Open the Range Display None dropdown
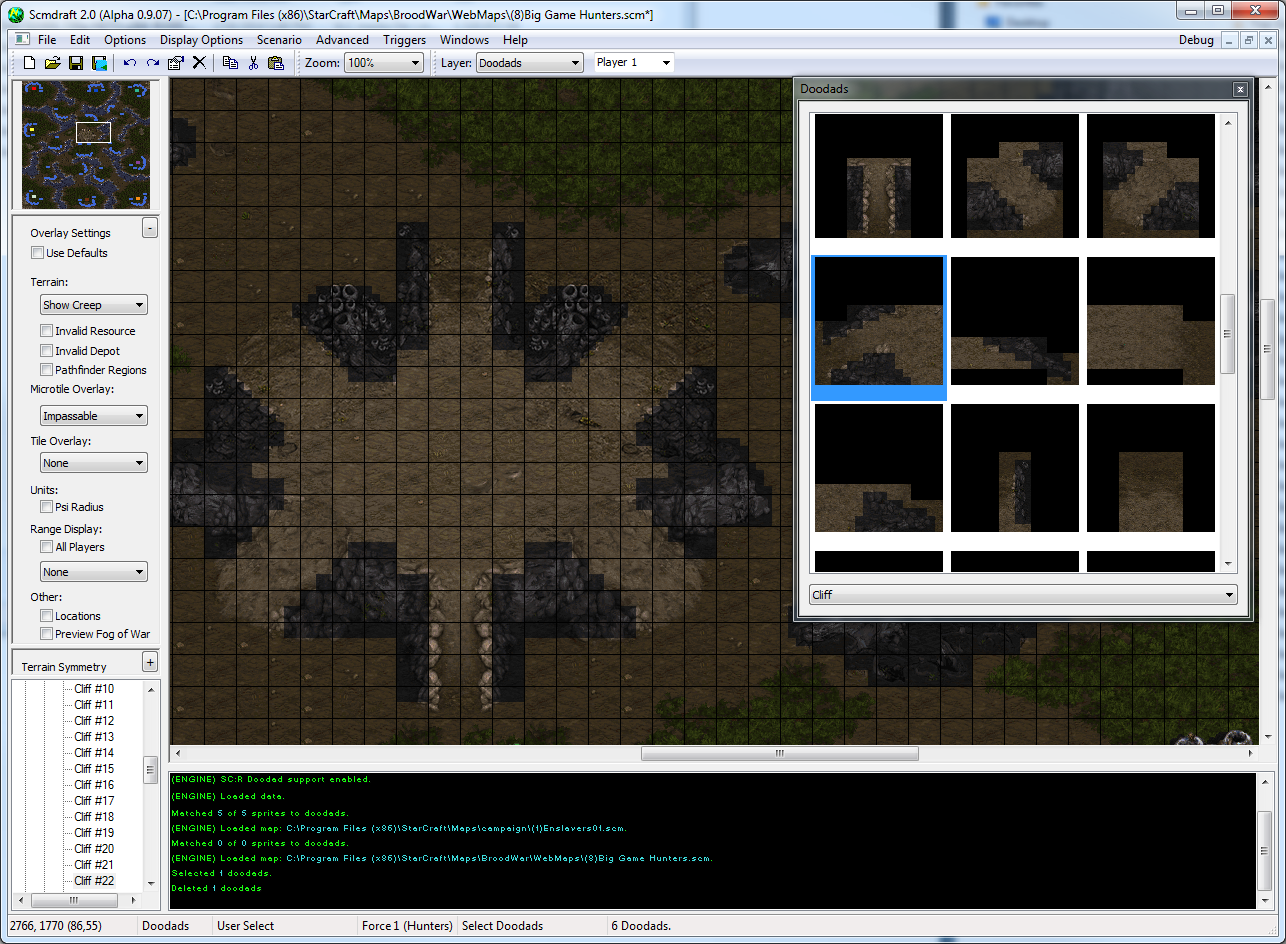The width and height of the screenshot is (1286, 944). [94, 572]
